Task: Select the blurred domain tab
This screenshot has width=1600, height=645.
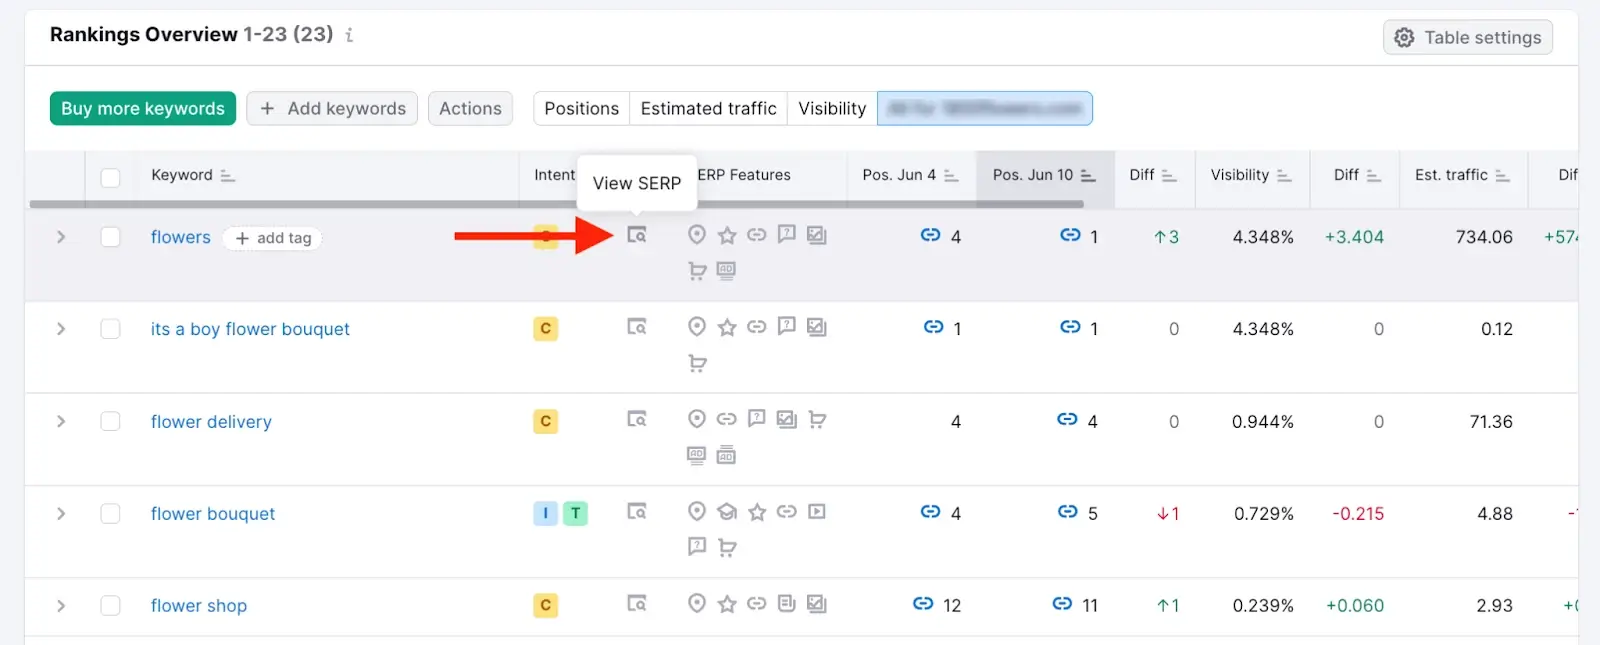Action: coord(985,108)
